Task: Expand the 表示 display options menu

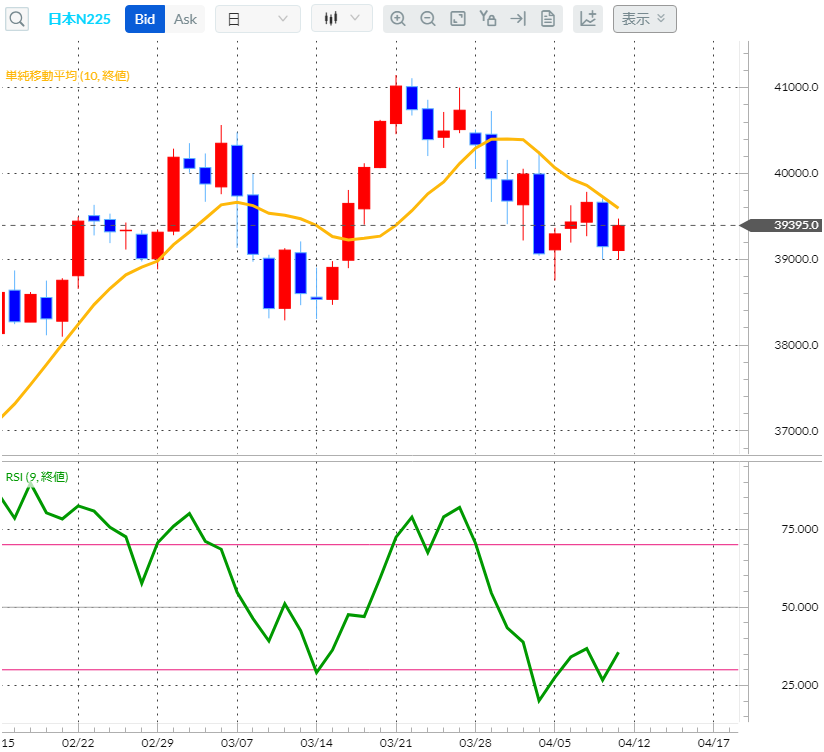Action: 644,18
